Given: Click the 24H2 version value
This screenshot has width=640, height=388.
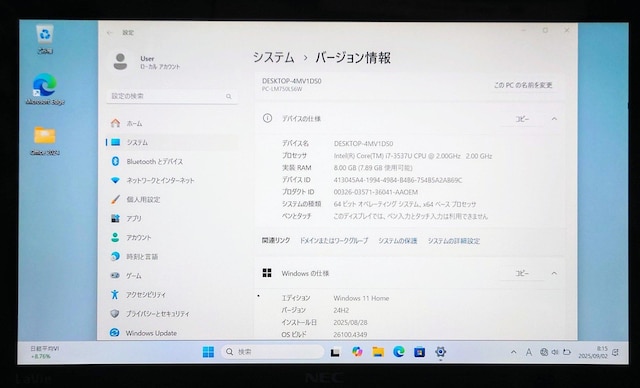Looking at the screenshot, I should coord(341,310).
